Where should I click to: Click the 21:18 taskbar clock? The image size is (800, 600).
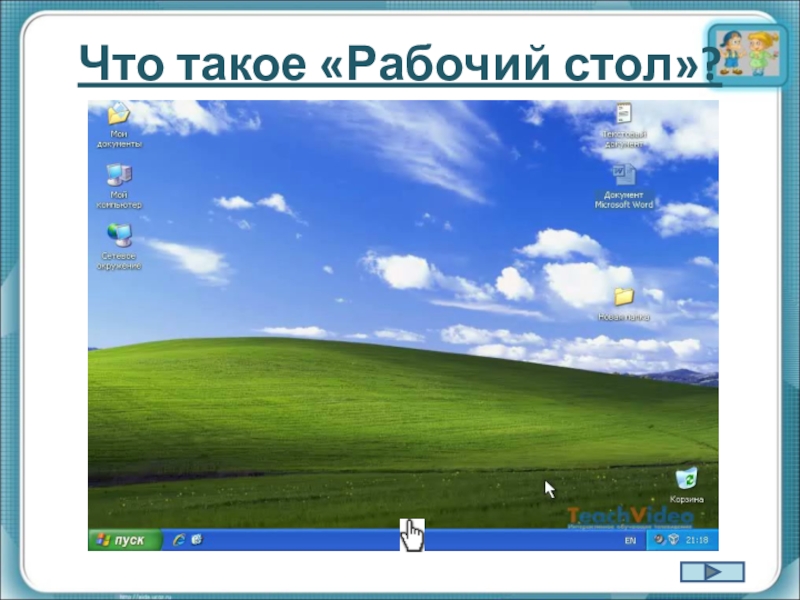point(696,540)
